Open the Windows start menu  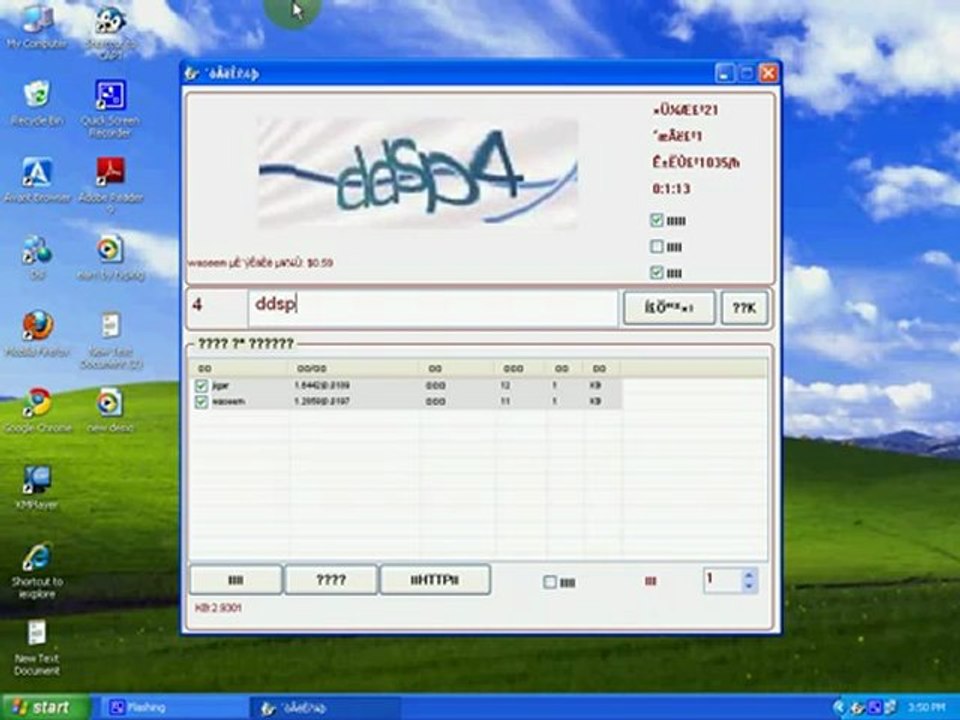[x=44, y=708]
